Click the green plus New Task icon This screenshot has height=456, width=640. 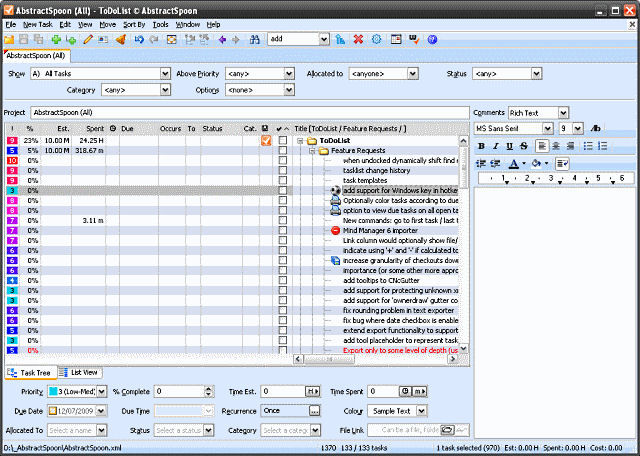pos(56,40)
